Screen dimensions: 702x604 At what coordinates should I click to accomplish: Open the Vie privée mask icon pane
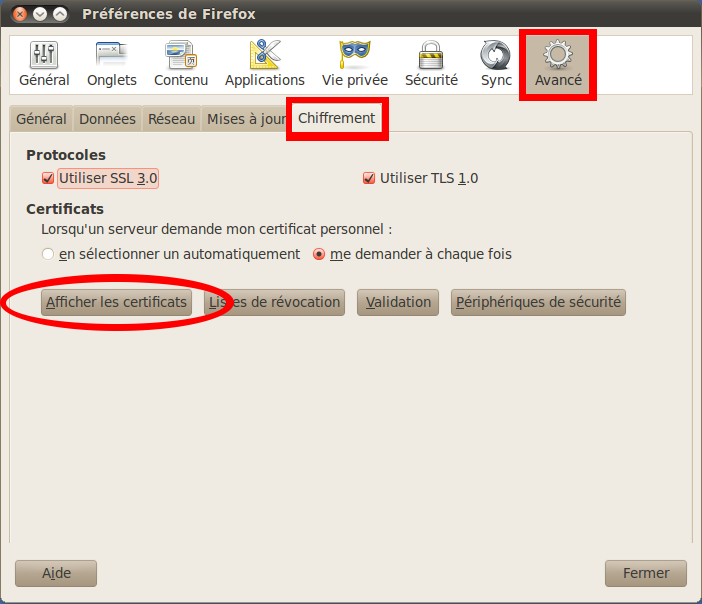[x=355, y=64]
